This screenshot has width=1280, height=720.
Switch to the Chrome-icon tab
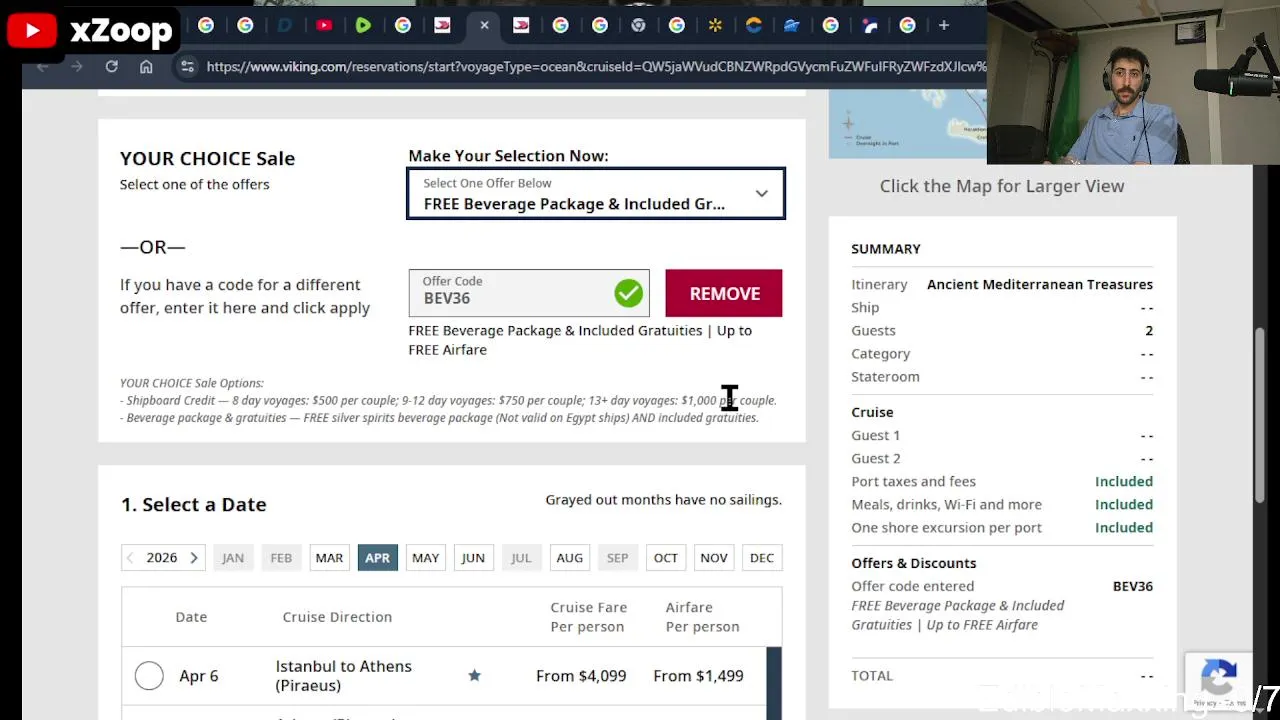click(638, 26)
